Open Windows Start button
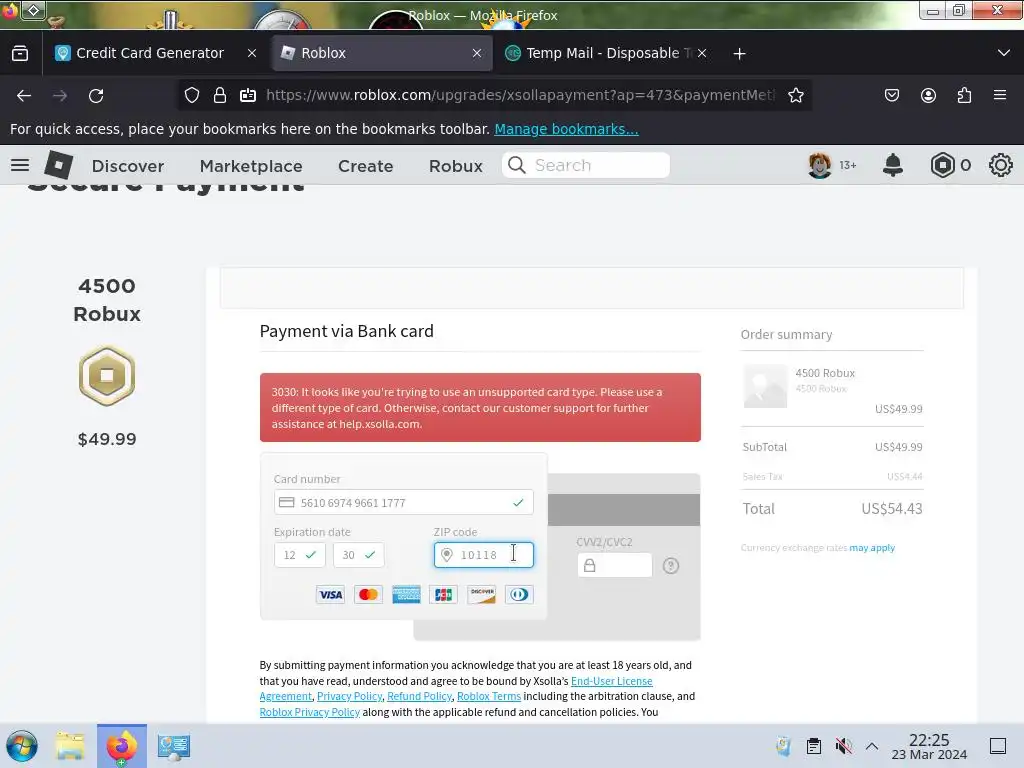The image size is (1024, 768). click(22, 746)
